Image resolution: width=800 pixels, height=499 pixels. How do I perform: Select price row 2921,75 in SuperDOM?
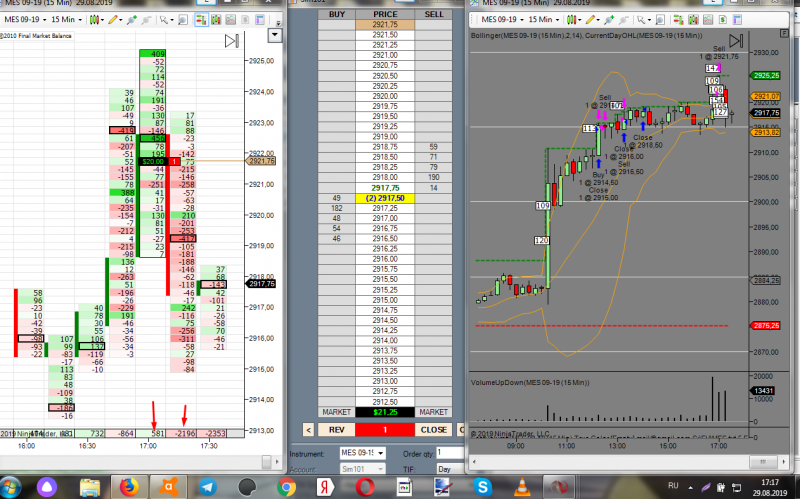(x=385, y=24)
